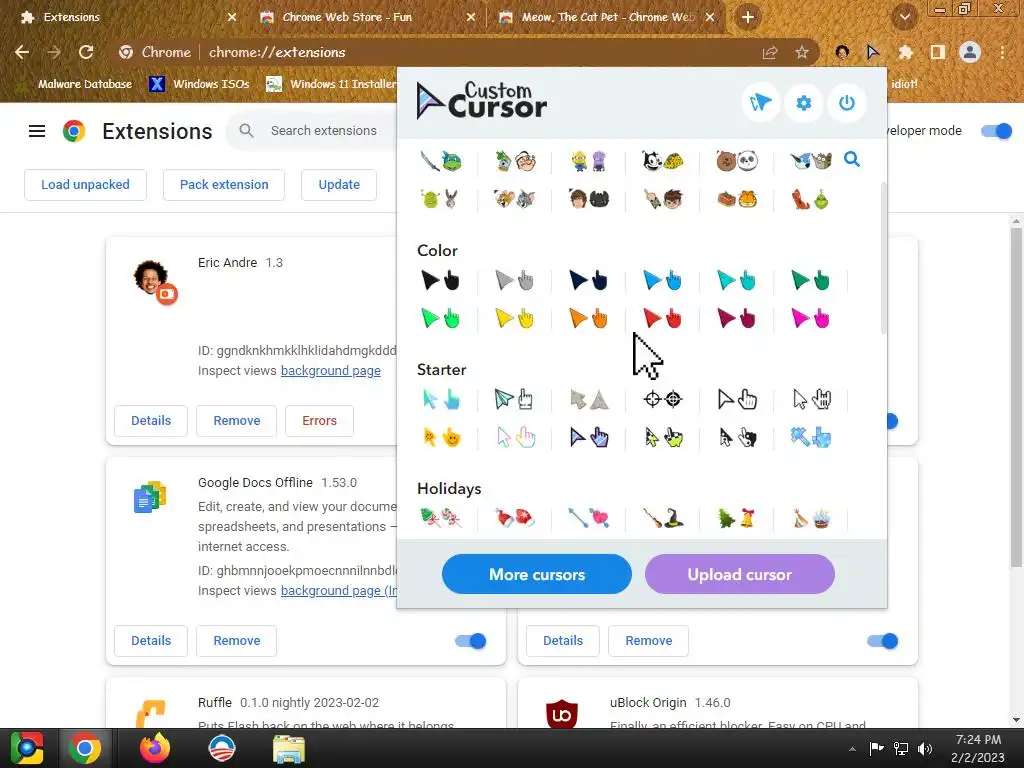This screenshot has width=1024, height=768.
Task: Open Google Docs Offline background page link
Action: (338, 591)
